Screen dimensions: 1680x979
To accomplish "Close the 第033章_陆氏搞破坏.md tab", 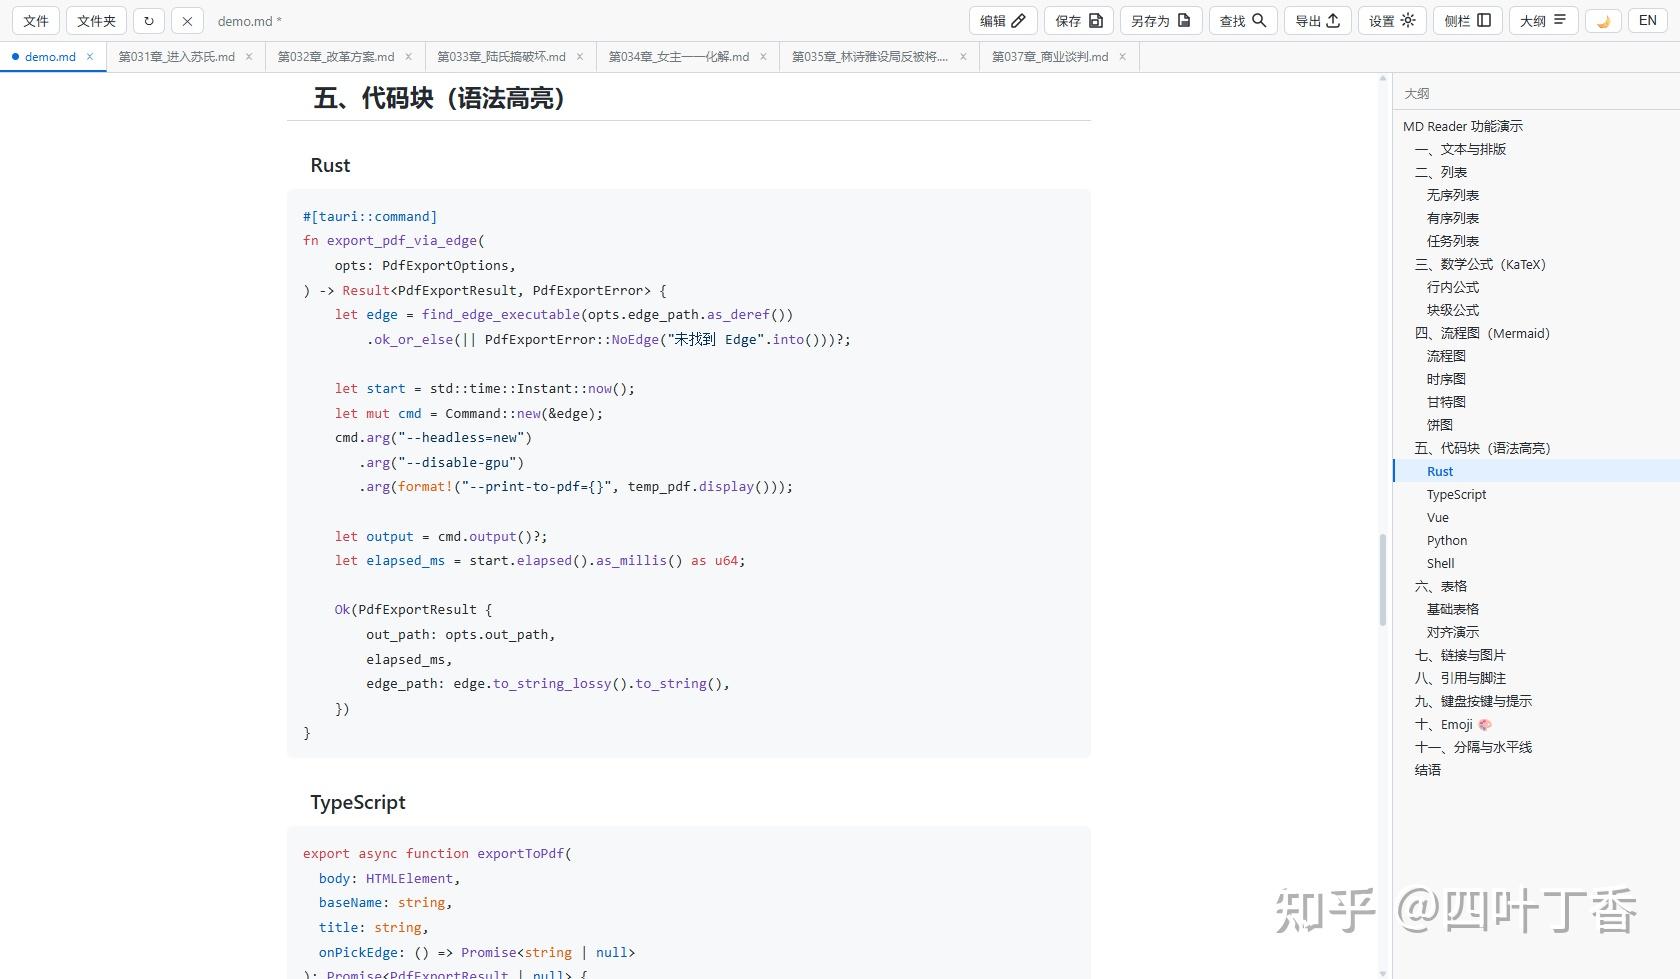I will click(579, 57).
